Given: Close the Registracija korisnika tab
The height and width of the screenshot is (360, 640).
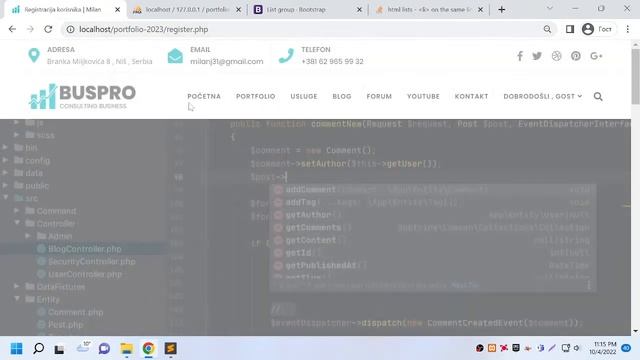Looking at the screenshot, I should tap(118, 9).
